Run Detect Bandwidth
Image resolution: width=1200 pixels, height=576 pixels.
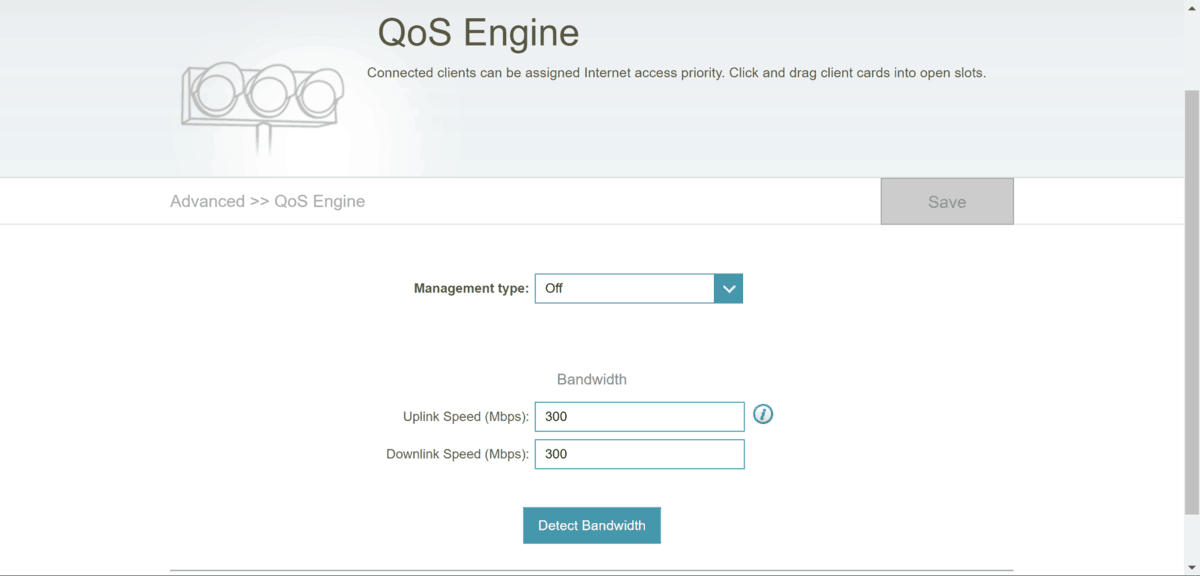pyautogui.click(x=591, y=525)
